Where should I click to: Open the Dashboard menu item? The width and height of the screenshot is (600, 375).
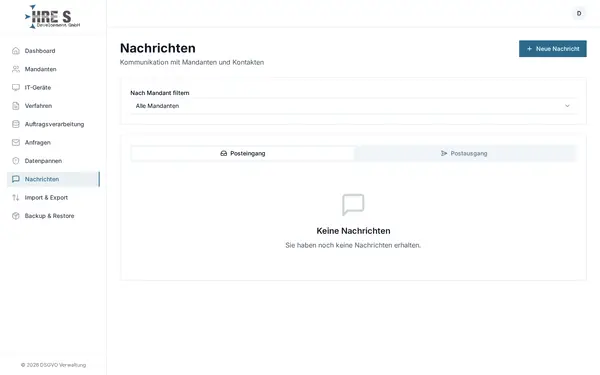(53, 51)
